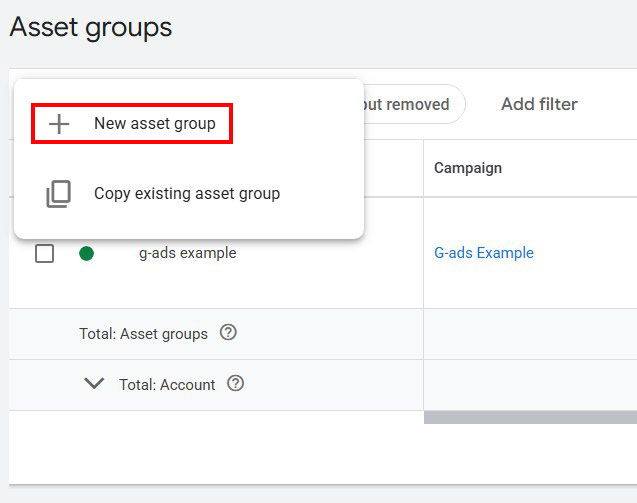The height and width of the screenshot is (503, 637).
Task: Click the plus icon for new asset group
Action: click(60, 124)
